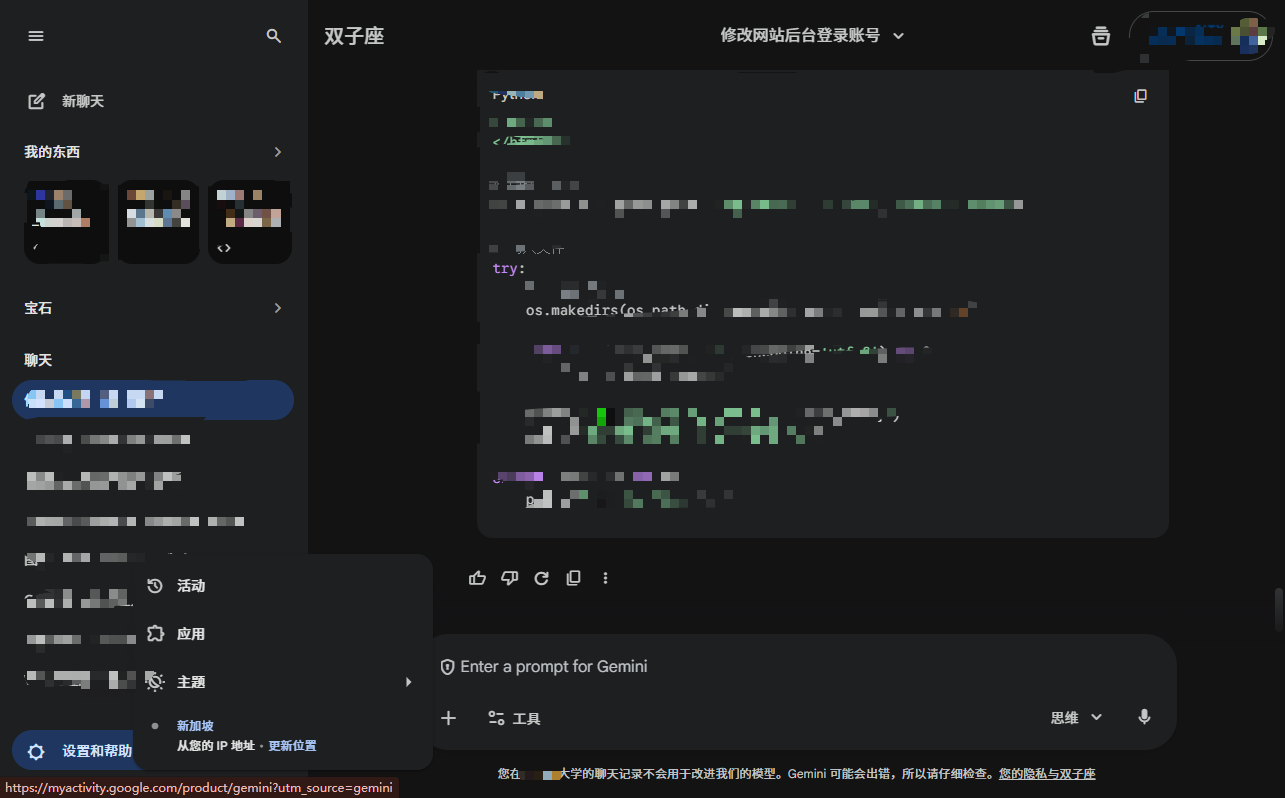Open the hamburger main menu

(36, 36)
